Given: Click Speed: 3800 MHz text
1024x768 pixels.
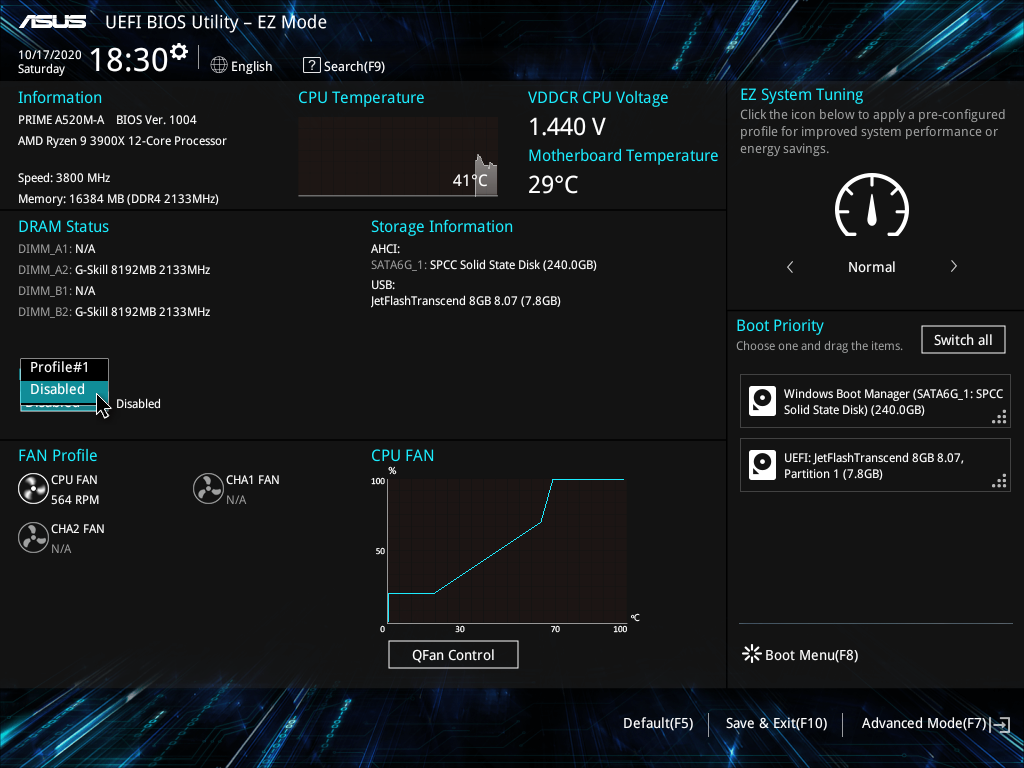Looking at the screenshot, I should (64, 178).
